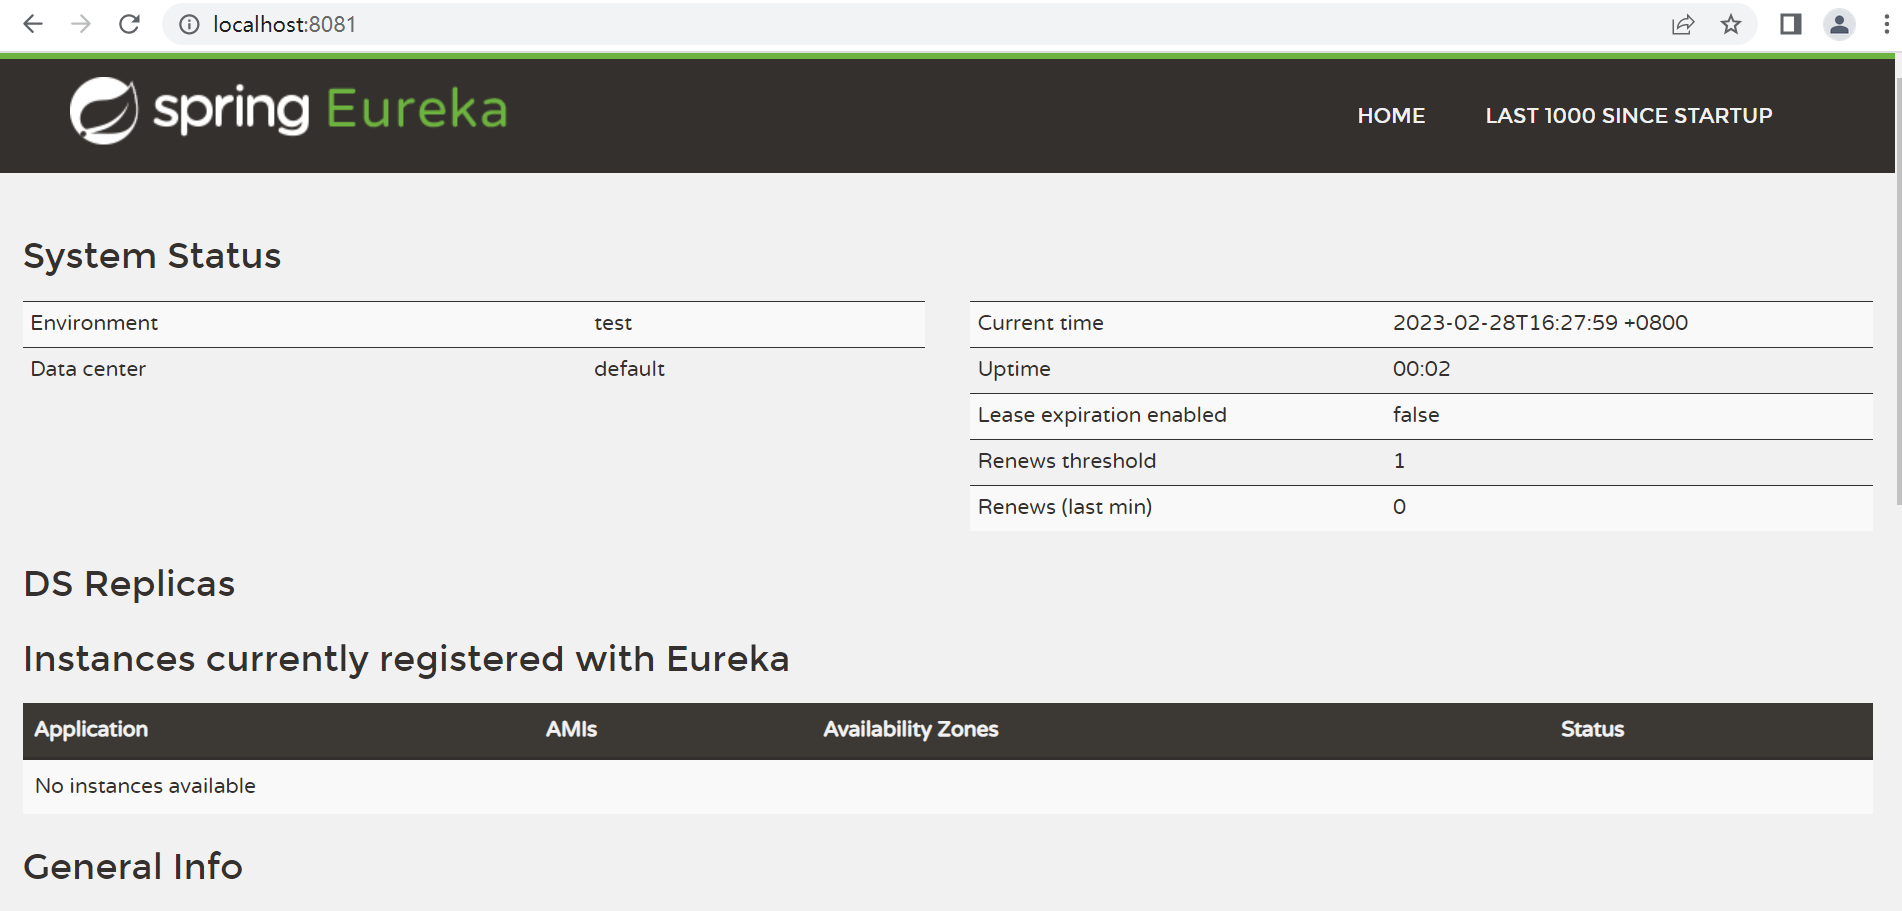Screen dimensions: 1902x911
Task: Select the data center value 'default'
Action: [x=629, y=369]
